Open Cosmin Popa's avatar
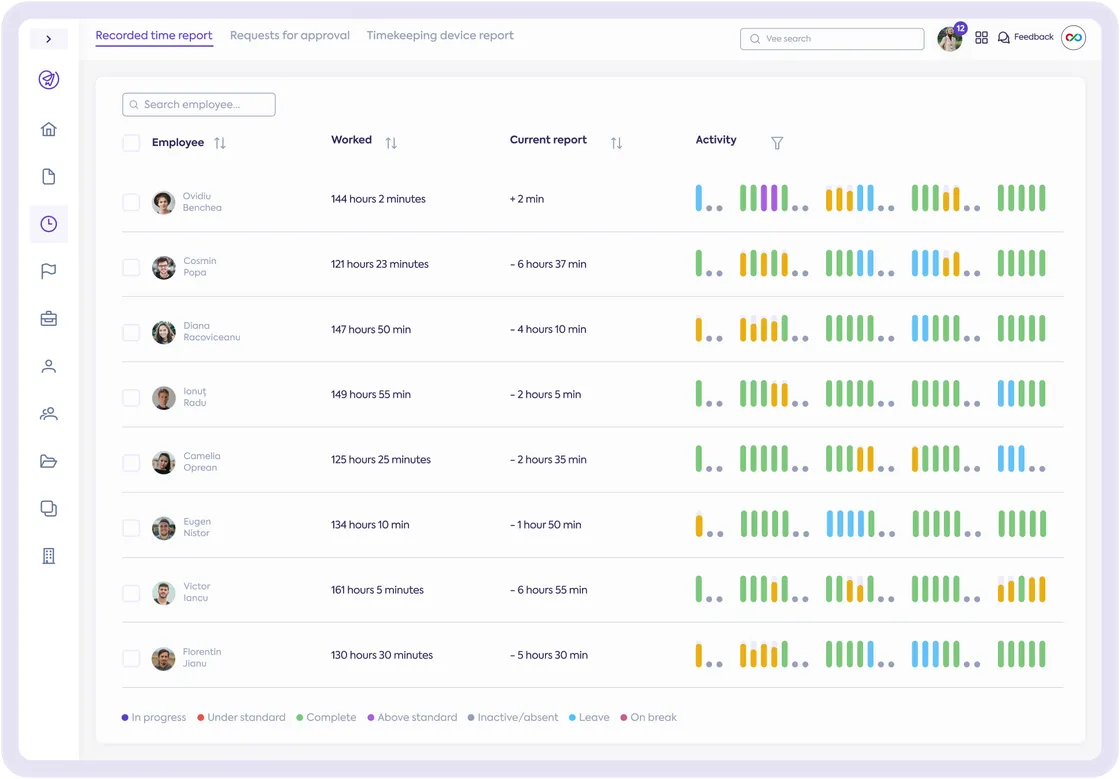1120x779 pixels. tap(164, 268)
